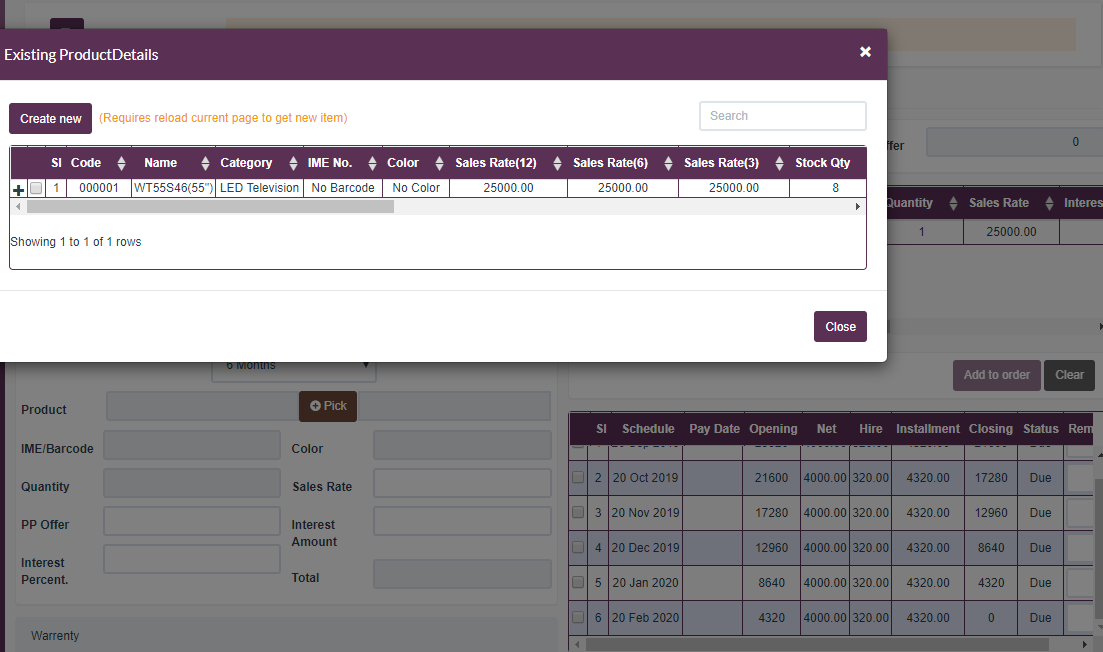Check the 20 Oct 2019 schedule checkbox
1103x652 pixels.
tap(577, 477)
